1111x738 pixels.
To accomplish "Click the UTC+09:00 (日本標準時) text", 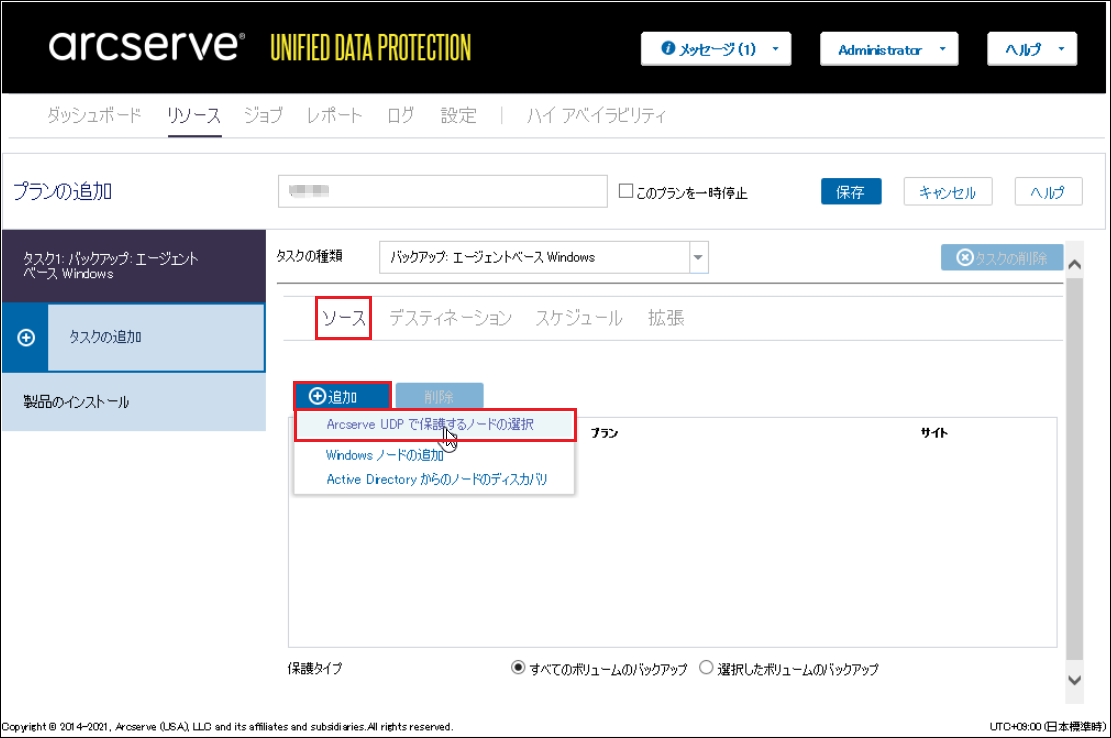I will click(x=1047, y=727).
